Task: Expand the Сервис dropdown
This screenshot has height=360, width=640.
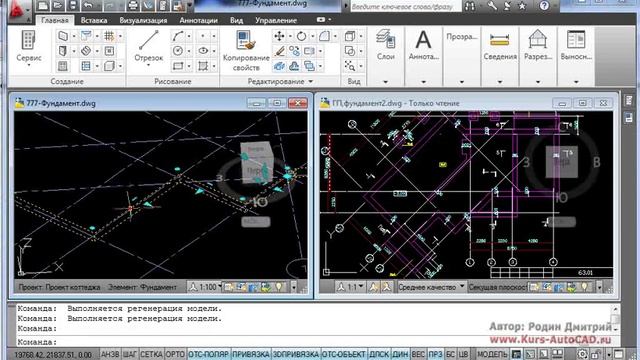Action: click(29, 64)
